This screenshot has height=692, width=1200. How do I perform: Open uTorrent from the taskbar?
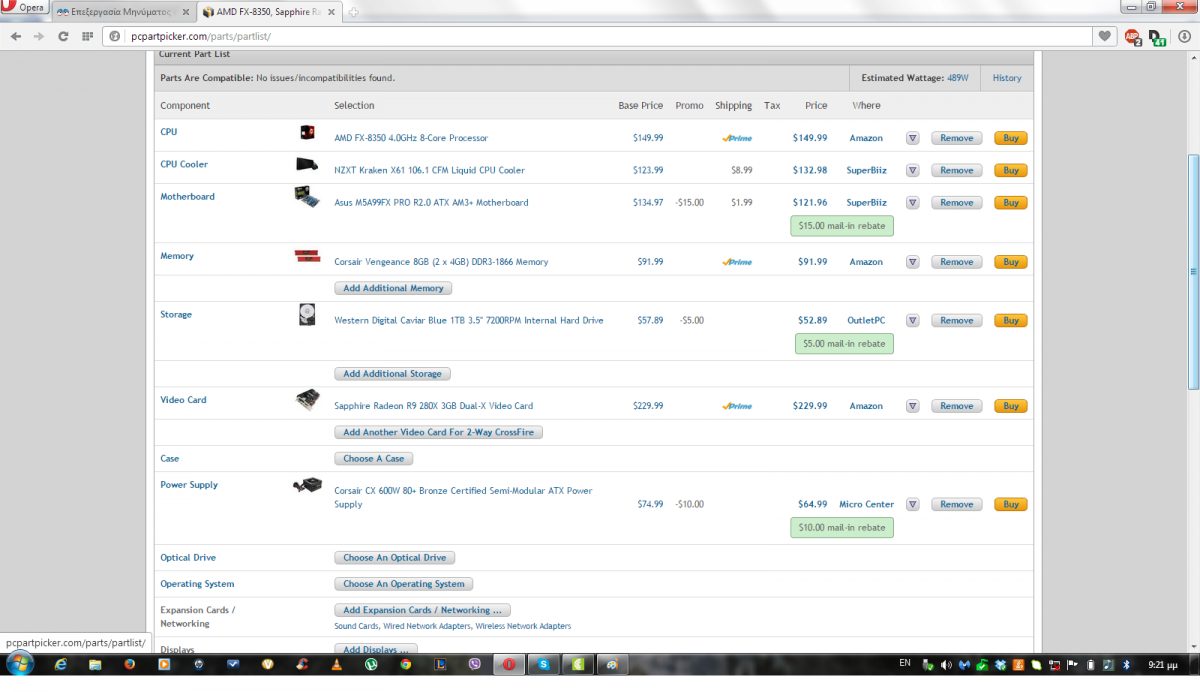click(x=370, y=664)
